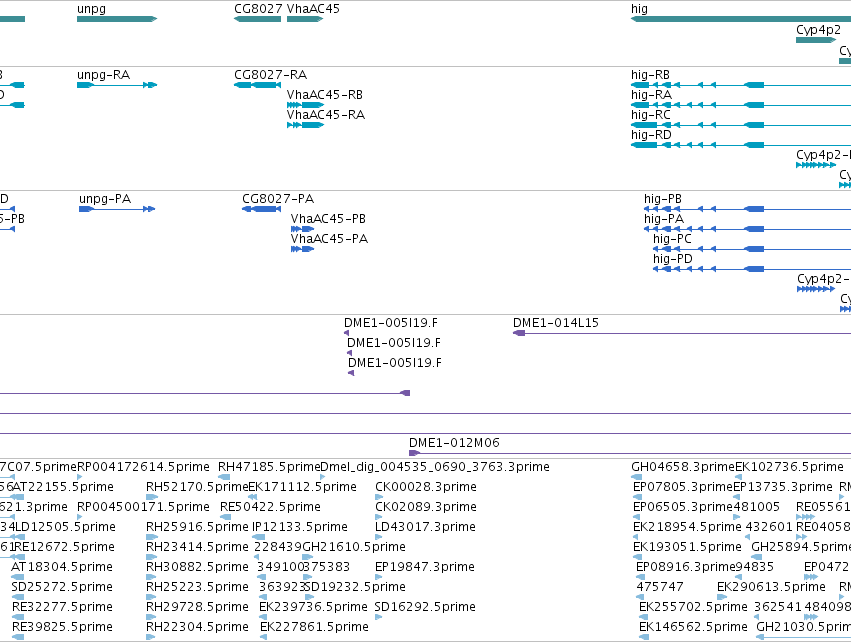This screenshot has height=642, width=851.
Task: Click the hig-RC transcript
Action: [741, 125]
